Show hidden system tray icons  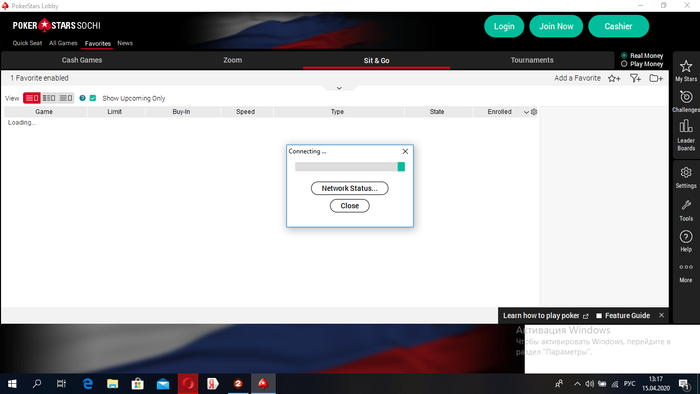tap(577, 384)
